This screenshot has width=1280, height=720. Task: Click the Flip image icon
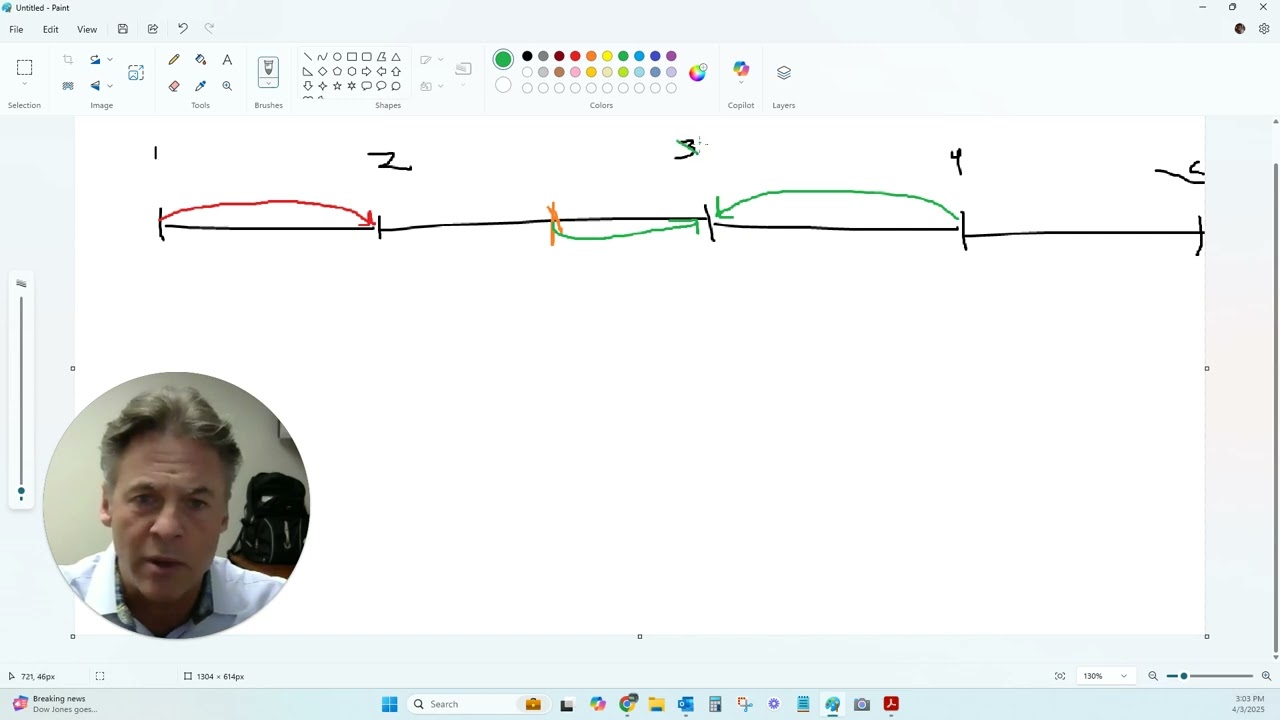click(95, 86)
